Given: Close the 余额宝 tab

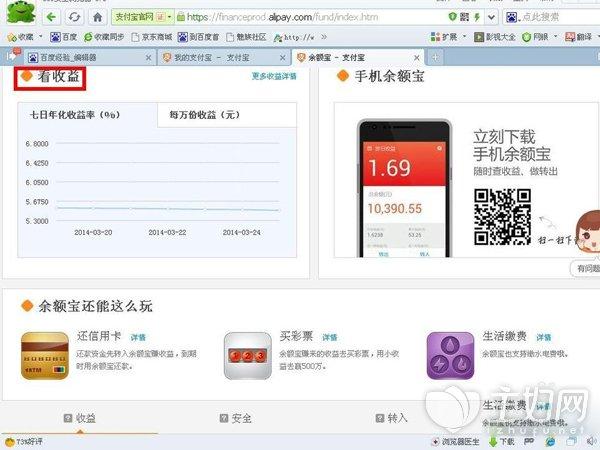Looking at the screenshot, I should (x=417, y=58).
